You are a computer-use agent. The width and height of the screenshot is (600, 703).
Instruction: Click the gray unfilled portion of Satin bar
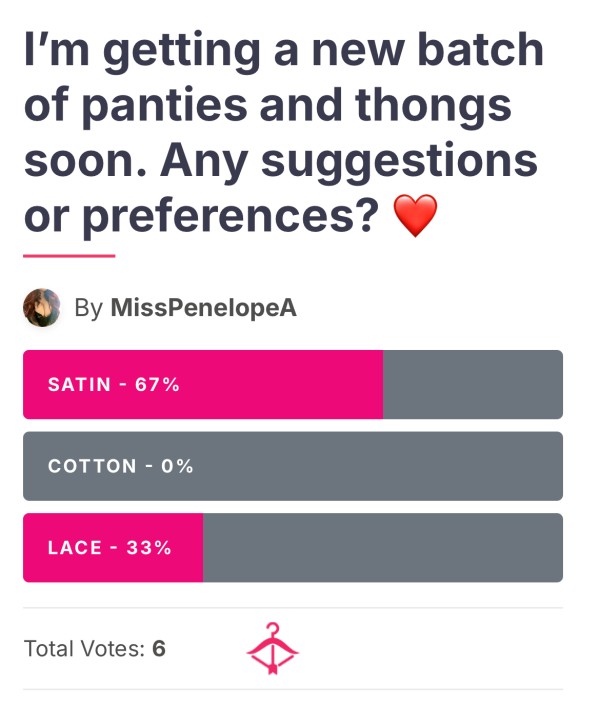pyautogui.click(x=473, y=385)
